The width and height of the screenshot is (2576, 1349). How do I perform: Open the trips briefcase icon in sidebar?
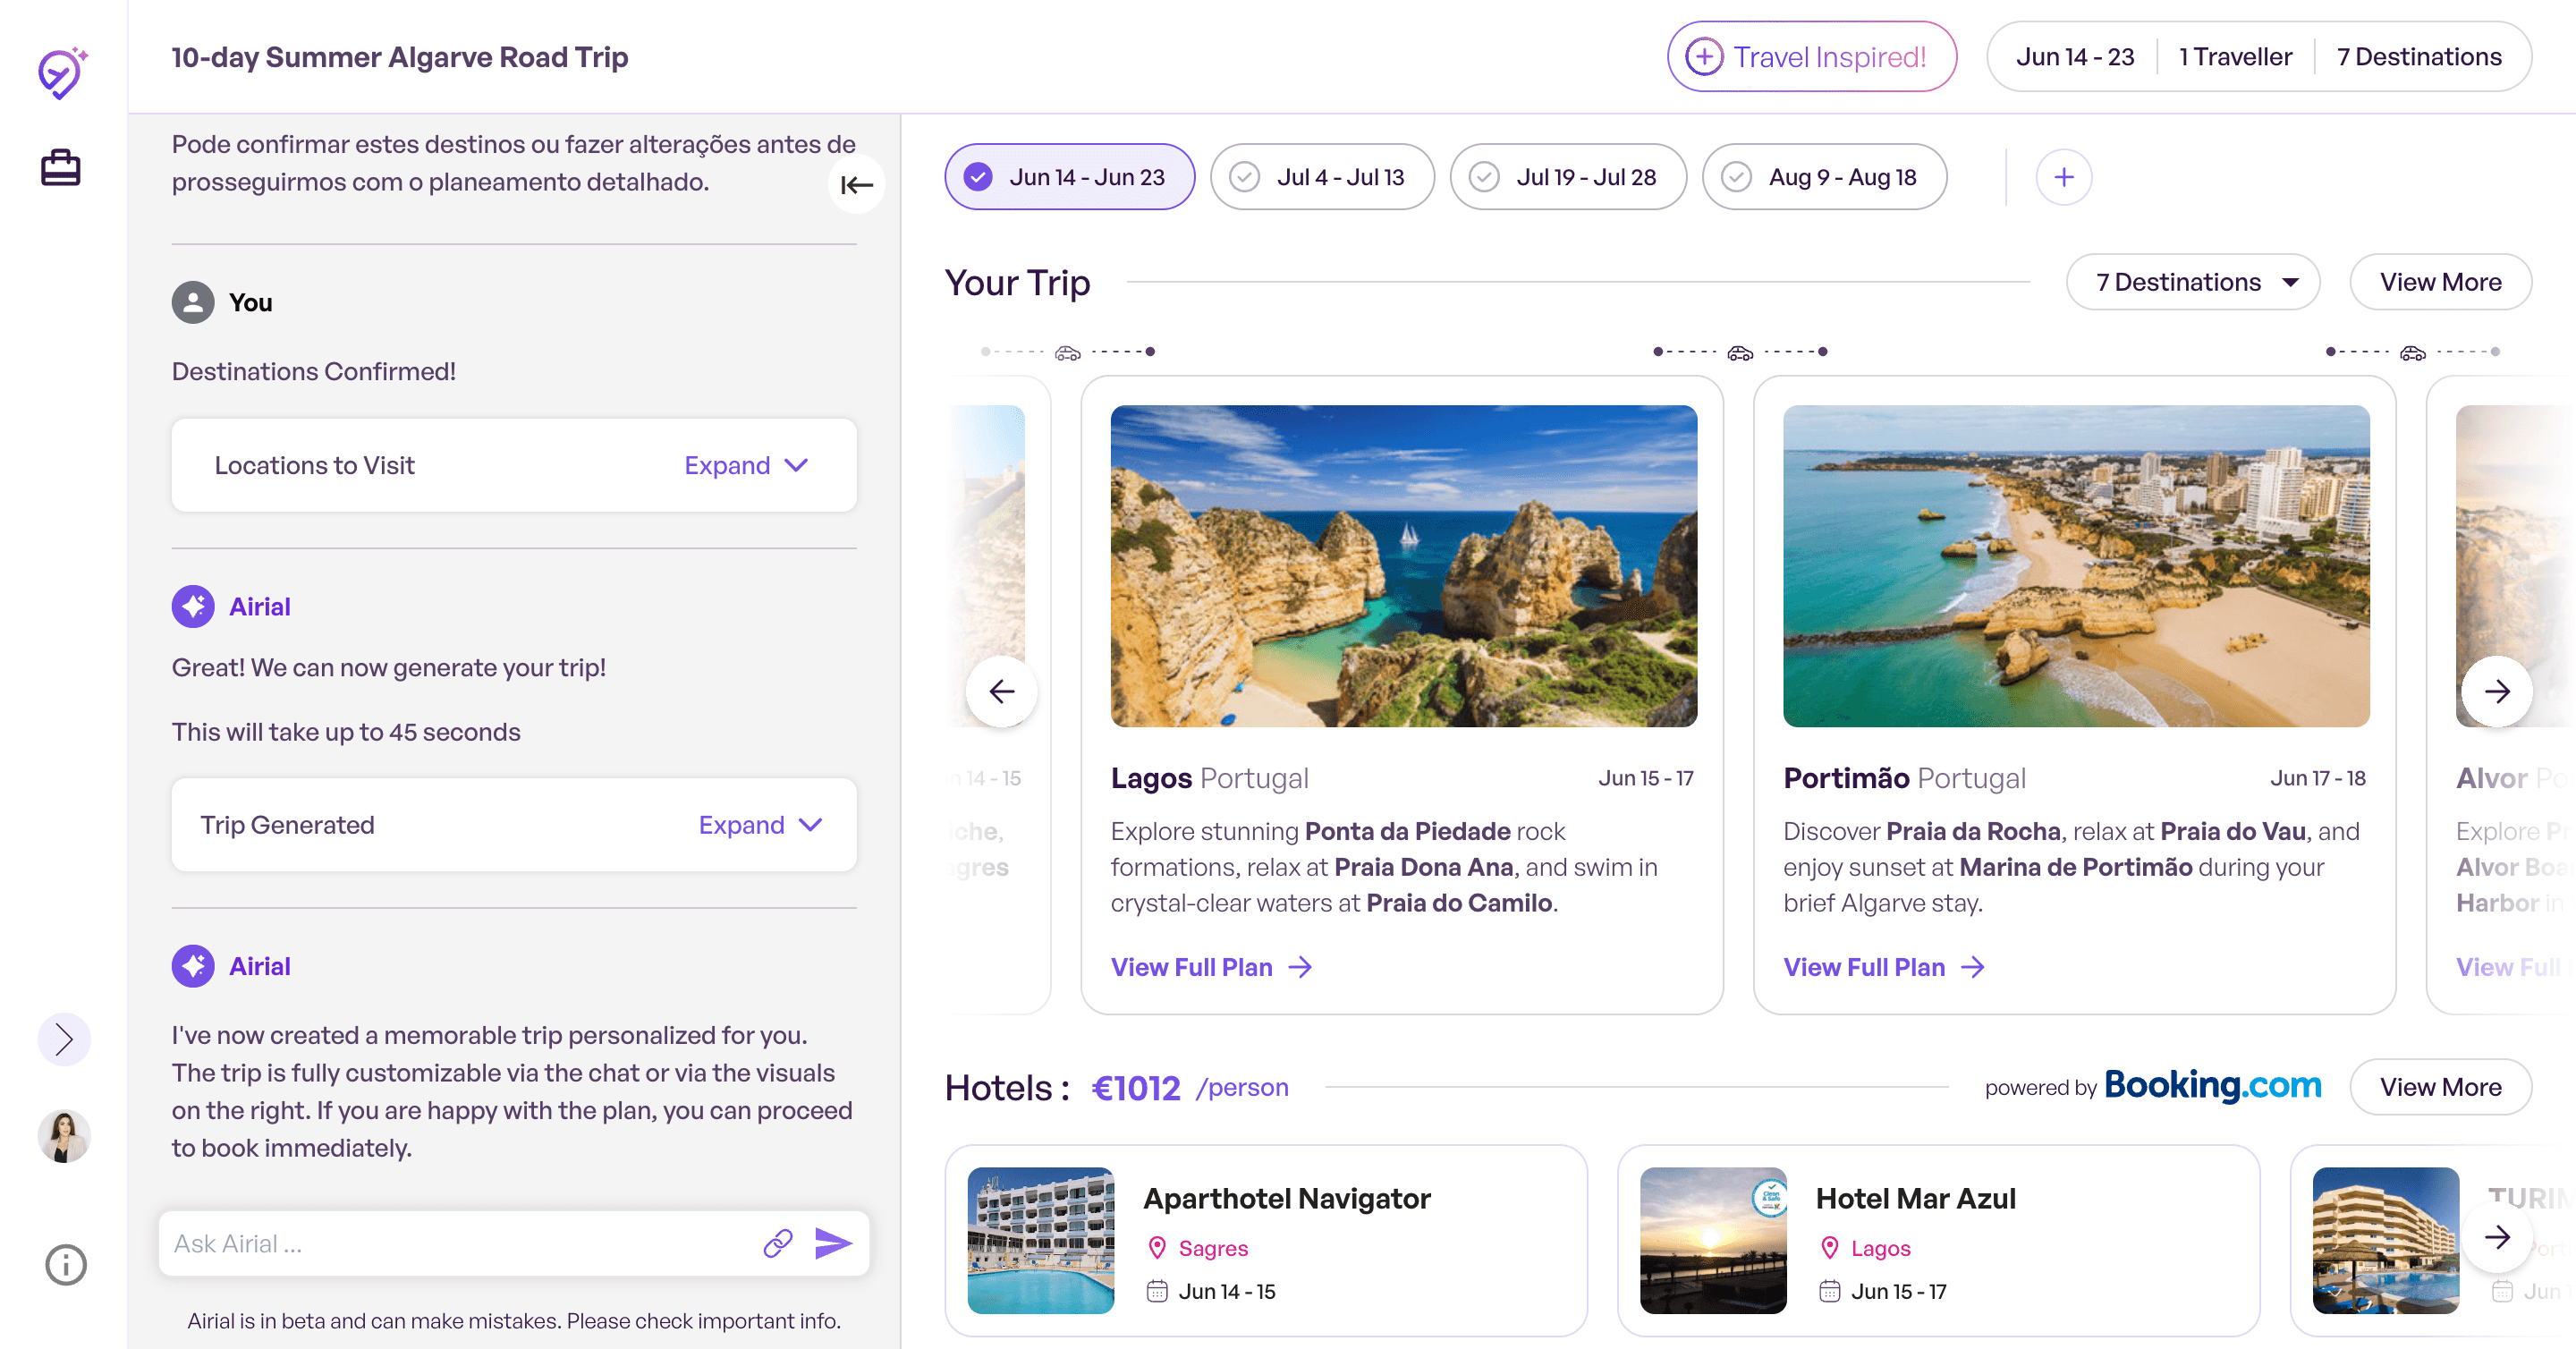click(x=60, y=167)
